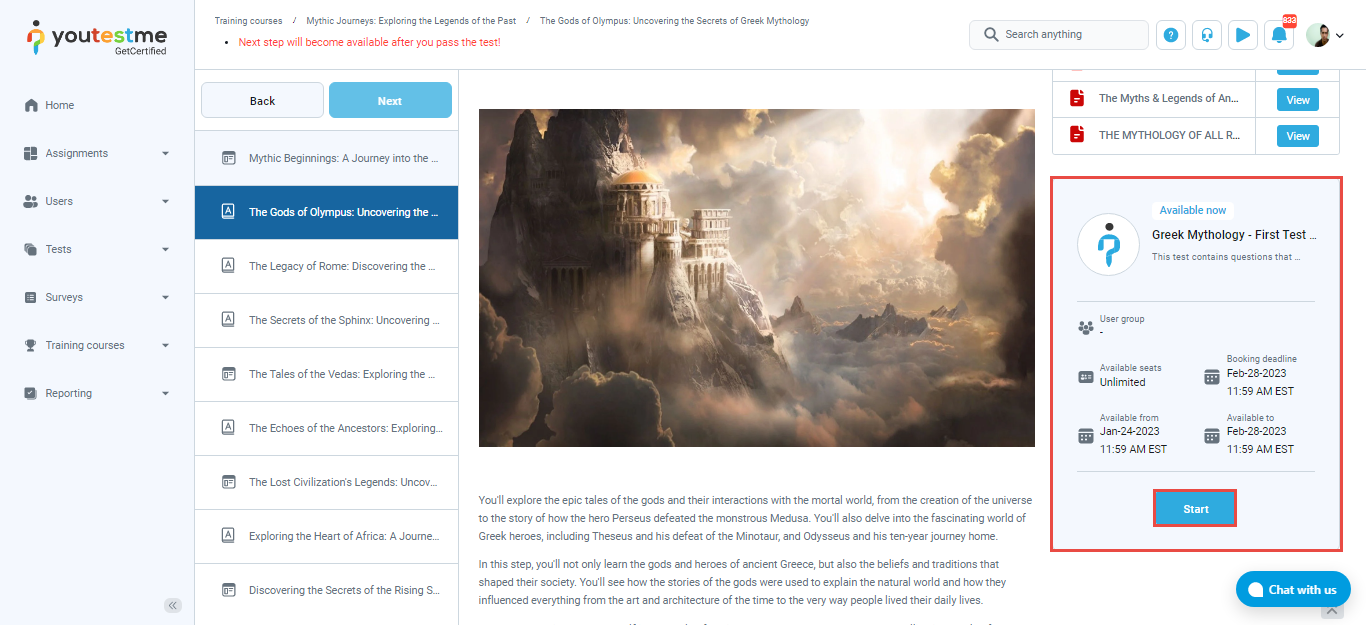Open The Secrets of the Sphinx step
The width and height of the screenshot is (1366, 625).
[x=327, y=320]
